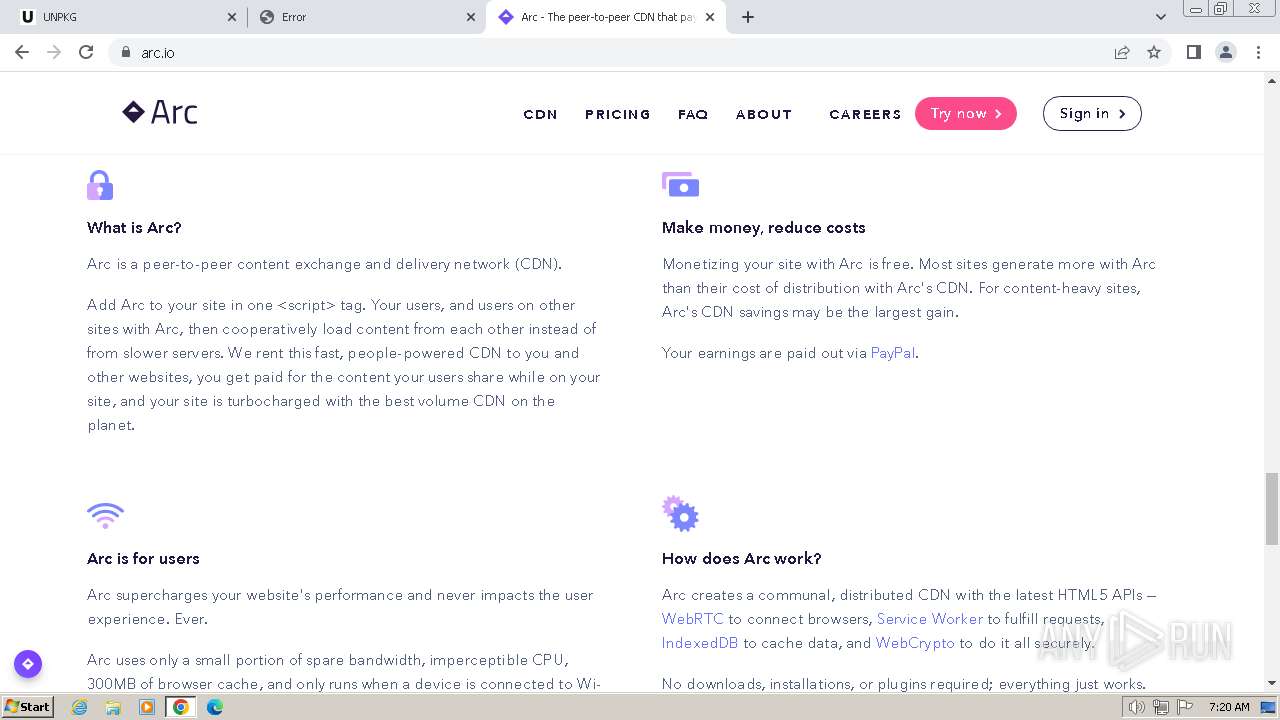Click the 'What is Arc?' heading
The height and width of the screenshot is (720, 1280).
click(x=134, y=228)
